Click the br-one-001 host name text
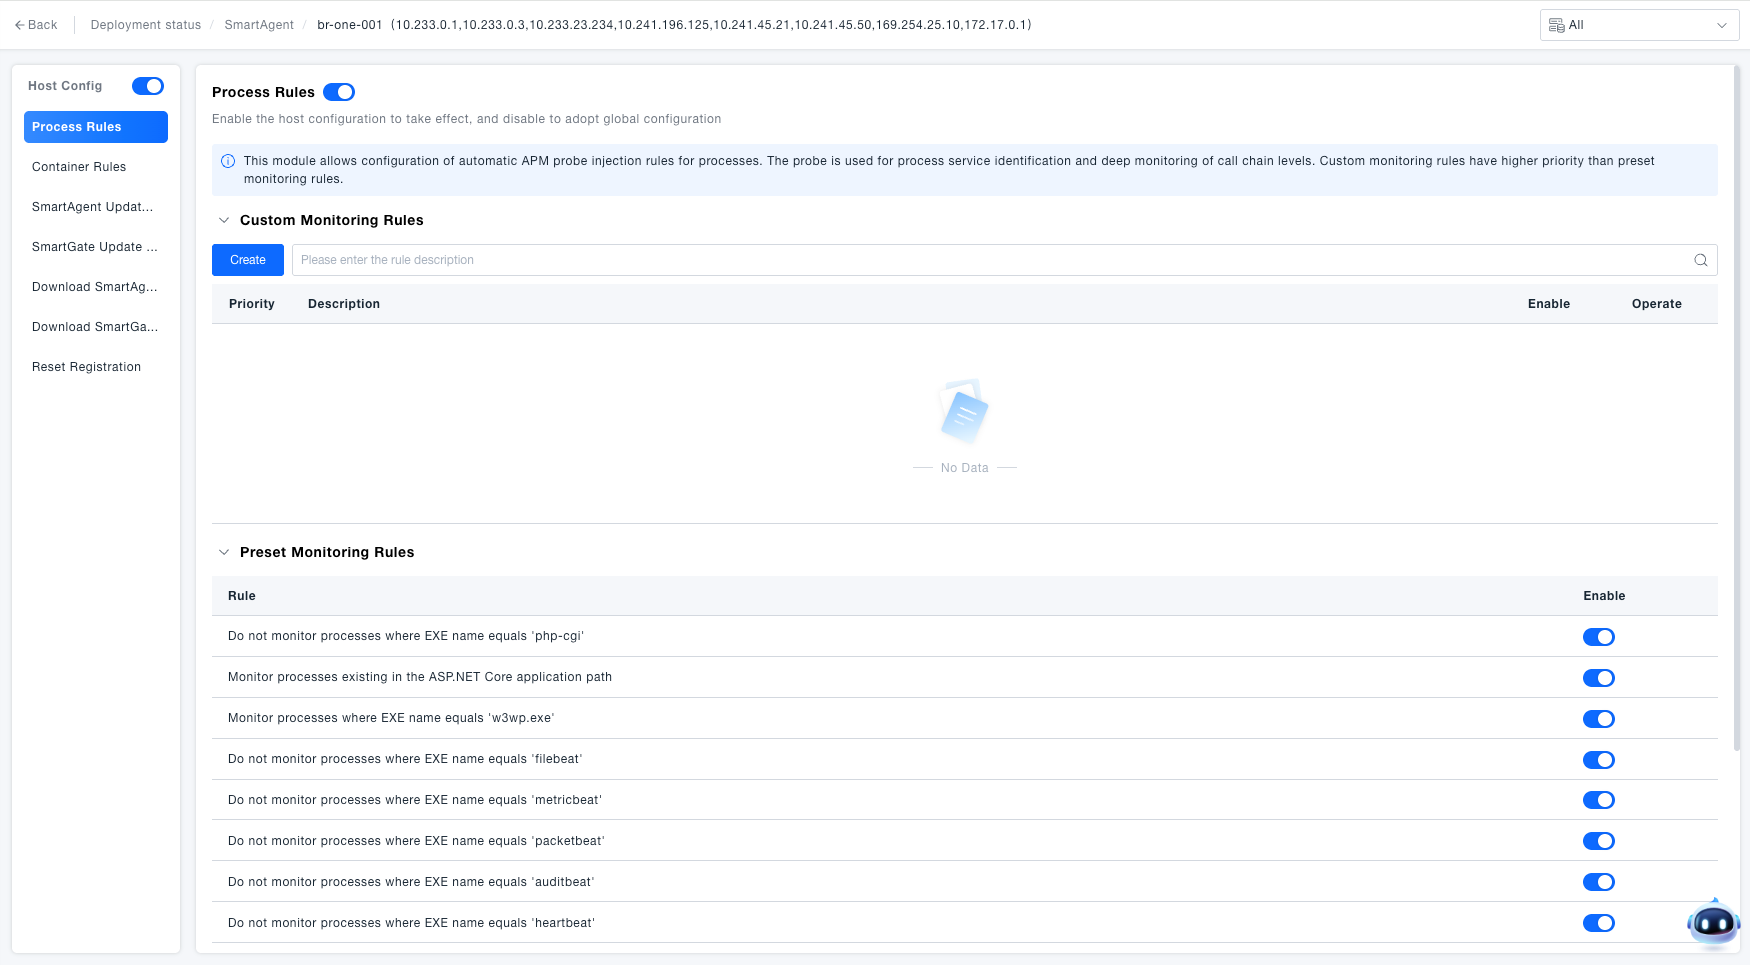This screenshot has width=1750, height=965. point(349,25)
